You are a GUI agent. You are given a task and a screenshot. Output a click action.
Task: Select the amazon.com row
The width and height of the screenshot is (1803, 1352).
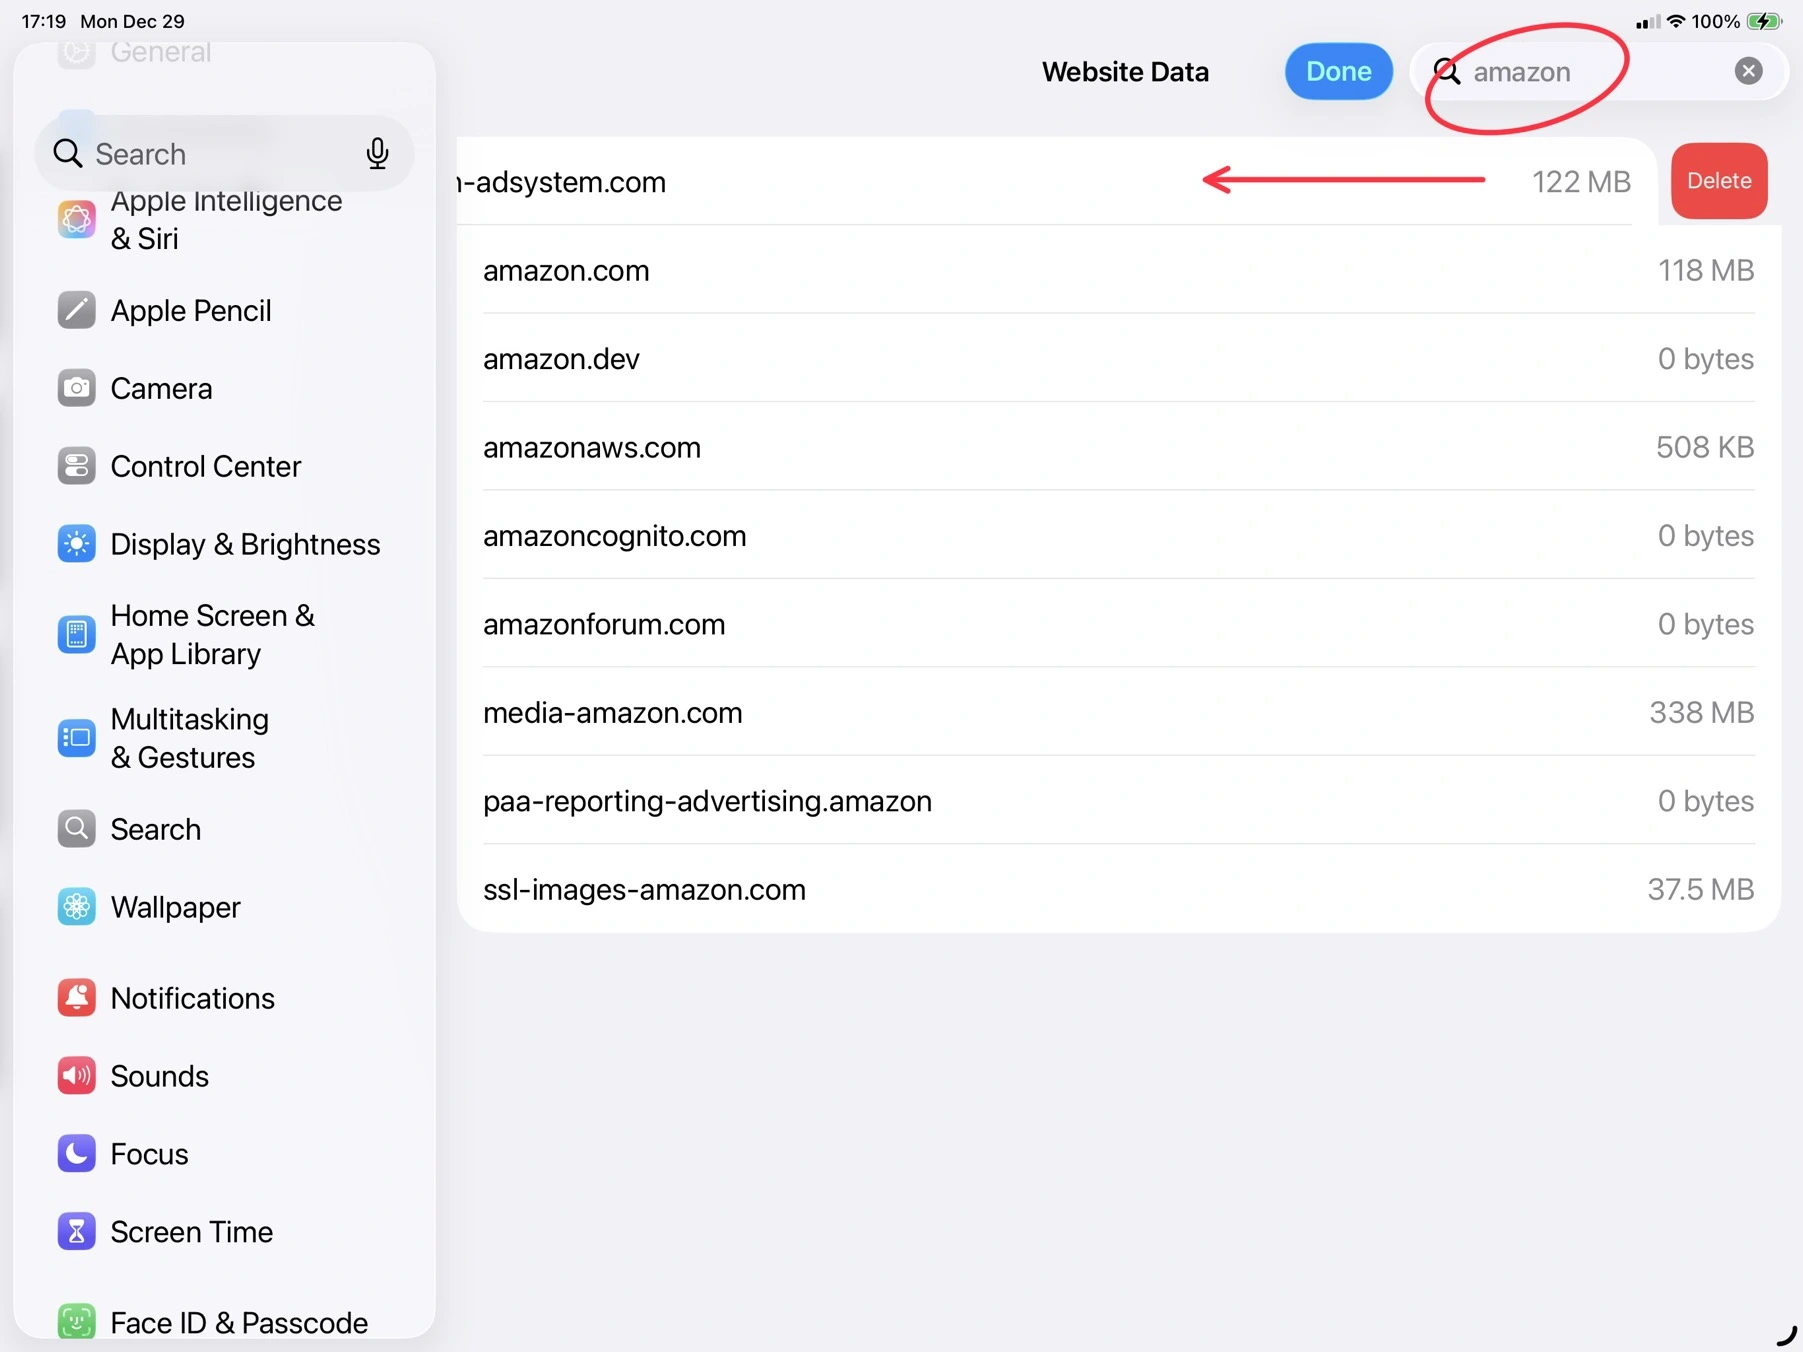pos(1117,270)
